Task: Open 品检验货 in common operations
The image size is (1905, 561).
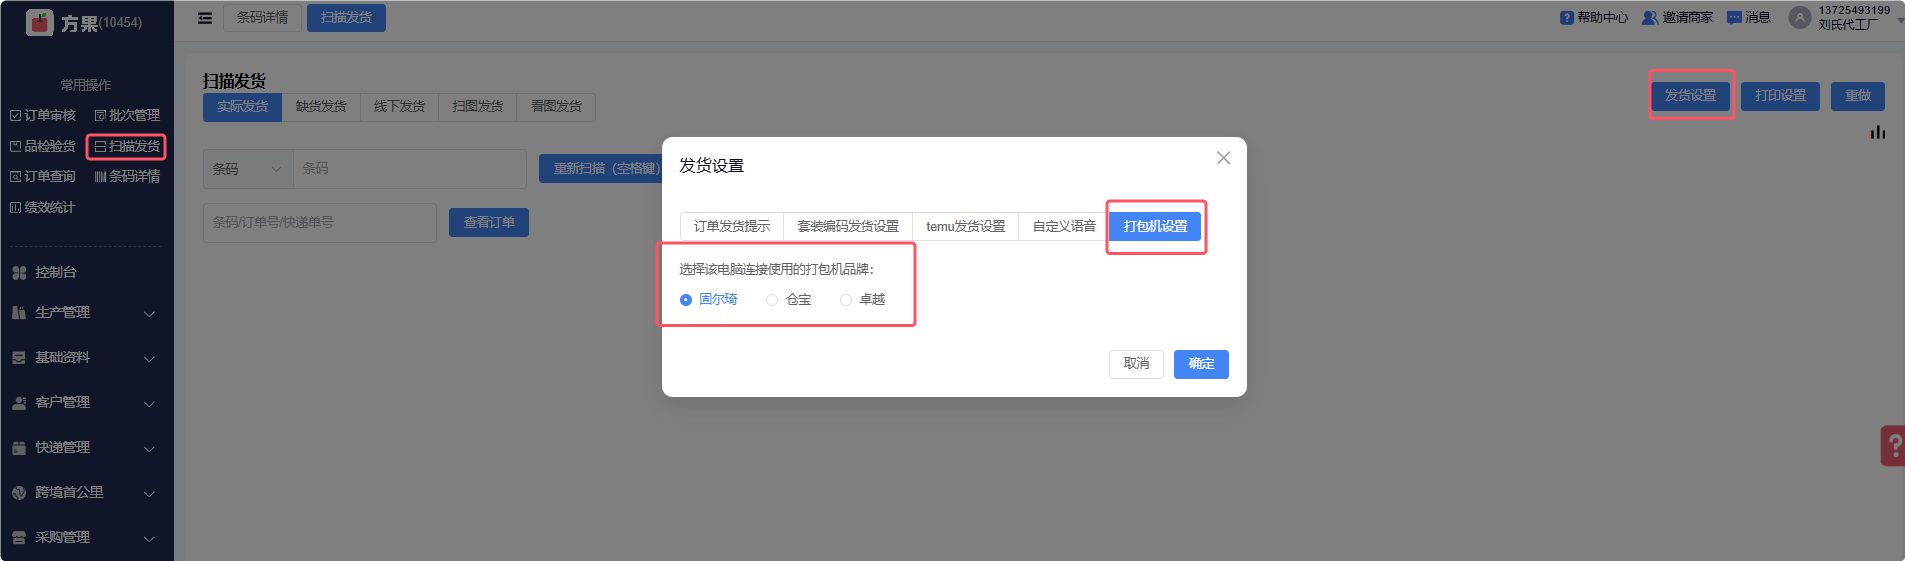Action: tap(43, 146)
